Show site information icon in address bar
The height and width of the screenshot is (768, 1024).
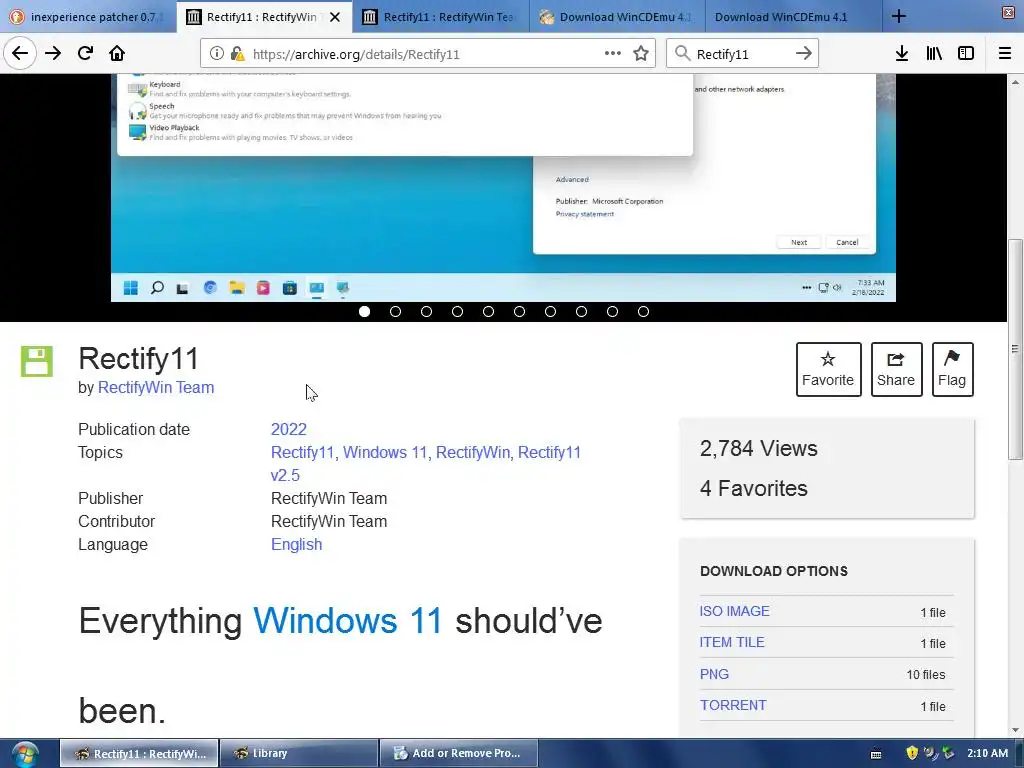tap(217, 54)
